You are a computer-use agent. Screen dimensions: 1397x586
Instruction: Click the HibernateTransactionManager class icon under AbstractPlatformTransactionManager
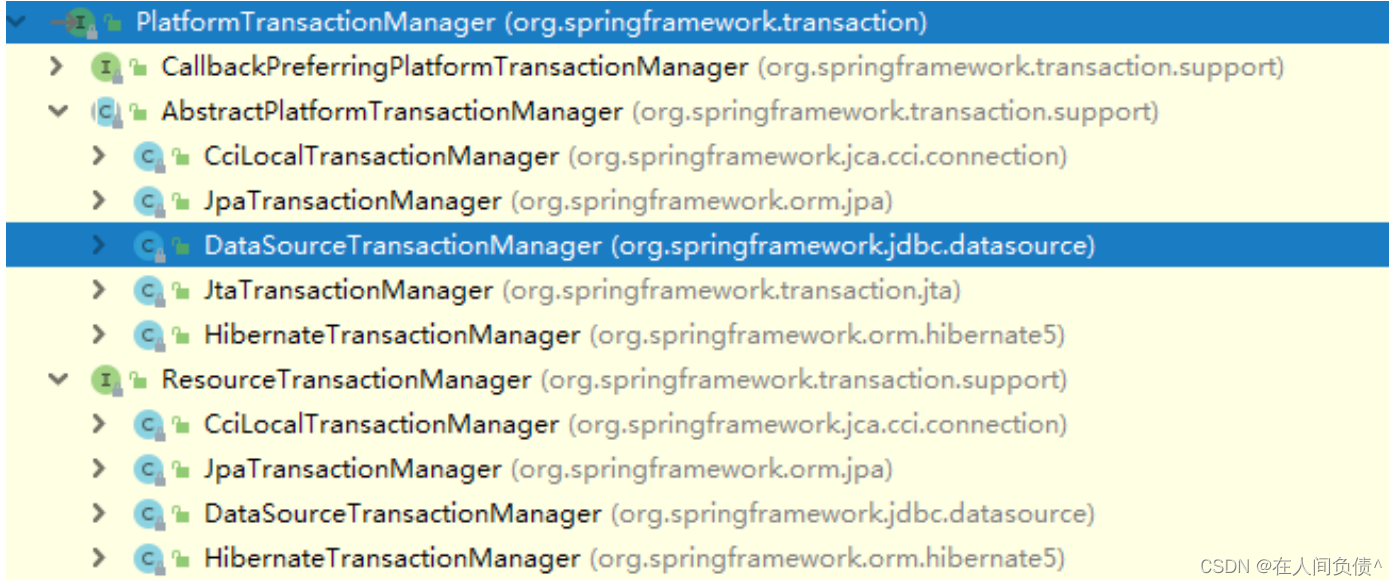[x=148, y=335]
